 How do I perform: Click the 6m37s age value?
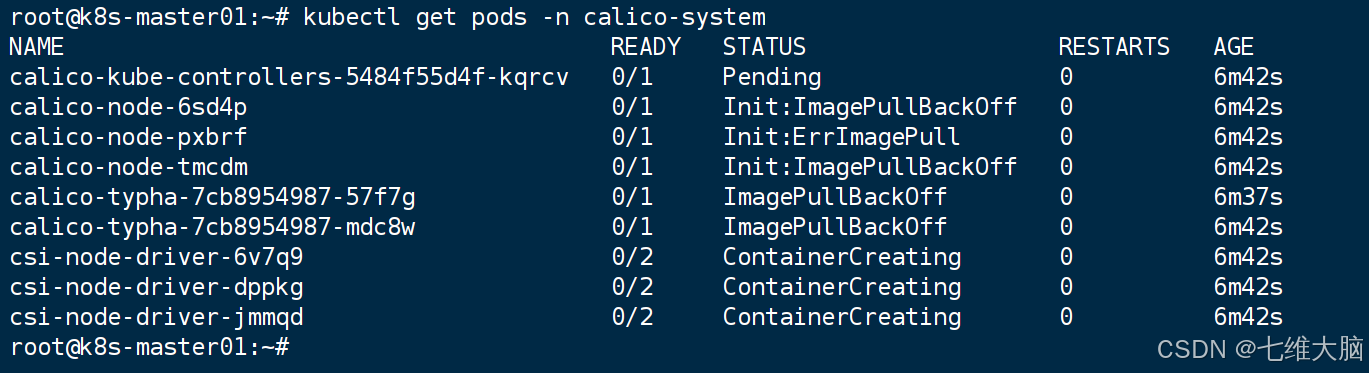[1248, 197]
